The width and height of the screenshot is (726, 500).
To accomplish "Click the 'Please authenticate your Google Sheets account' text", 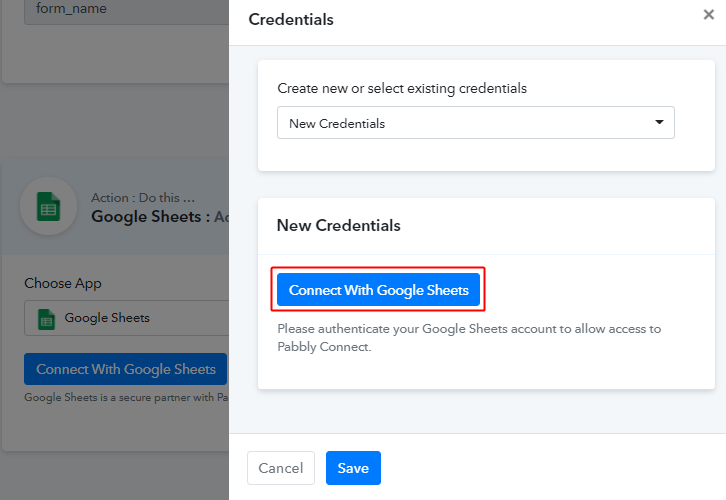I will click(x=469, y=338).
